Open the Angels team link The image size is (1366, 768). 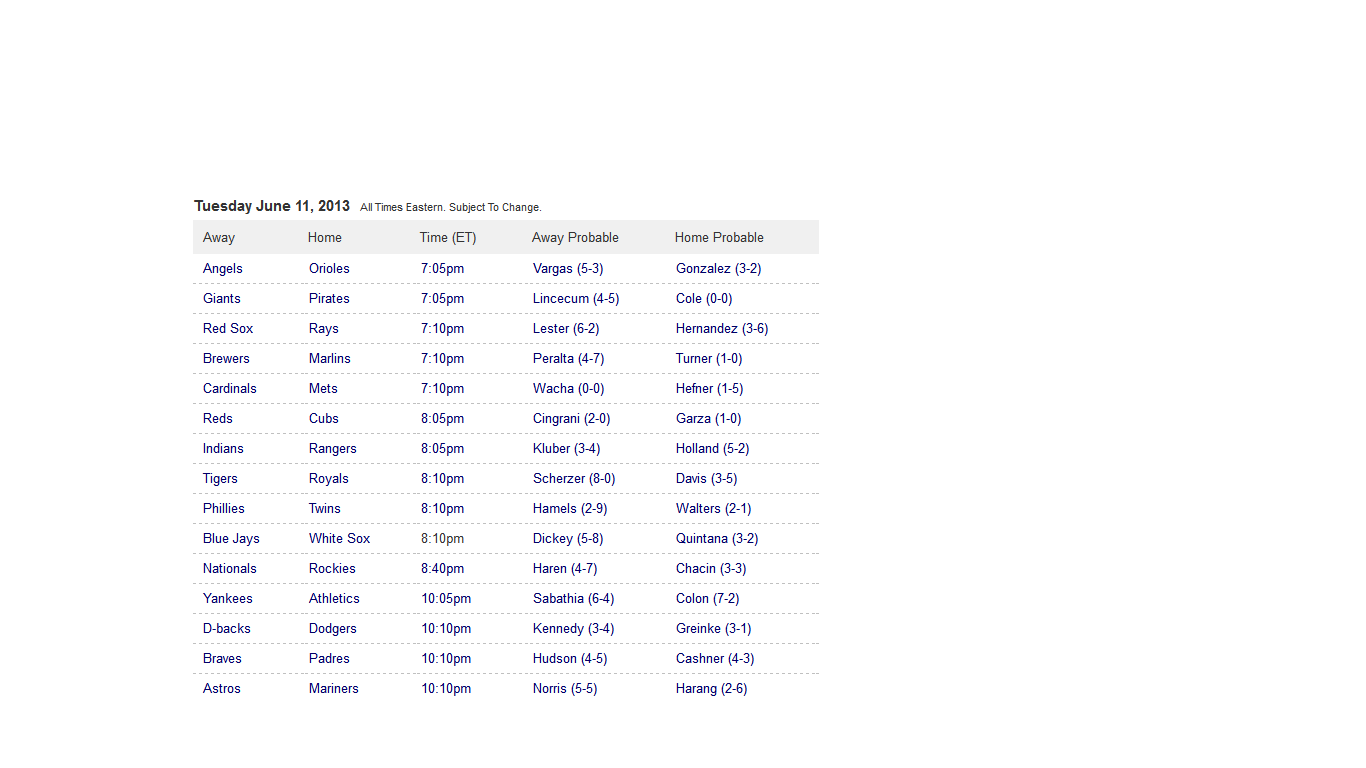[x=222, y=268]
